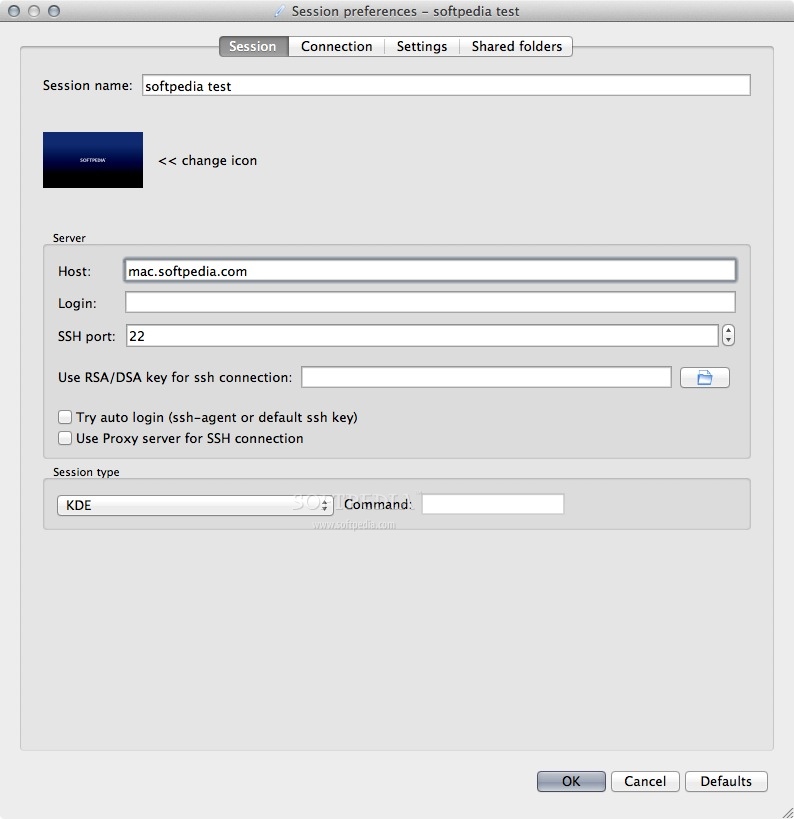Click the pencil icon in title bar

click(x=281, y=11)
